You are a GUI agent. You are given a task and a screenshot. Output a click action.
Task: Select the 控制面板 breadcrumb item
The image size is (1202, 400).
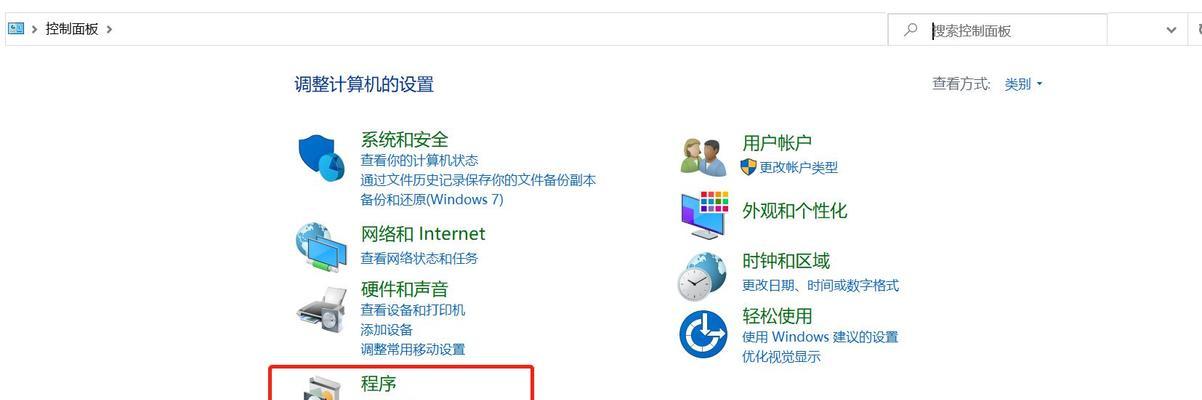(x=72, y=29)
